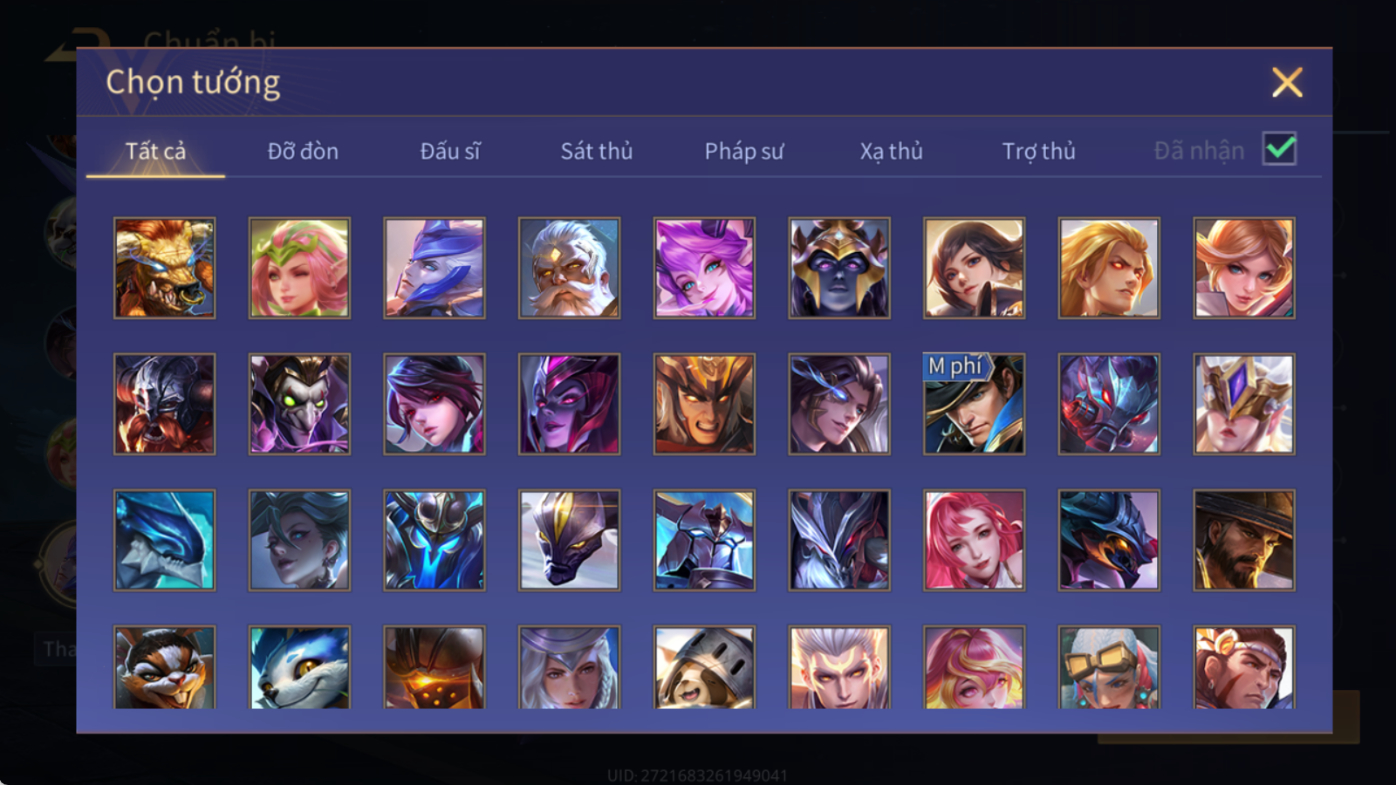Open the Sát thủ tab
The height and width of the screenshot is (785, 1396).
click(596, 151)
